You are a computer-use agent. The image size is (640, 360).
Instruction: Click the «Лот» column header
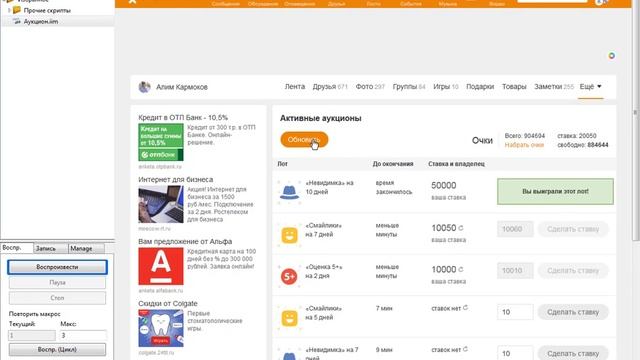[282, 164]
